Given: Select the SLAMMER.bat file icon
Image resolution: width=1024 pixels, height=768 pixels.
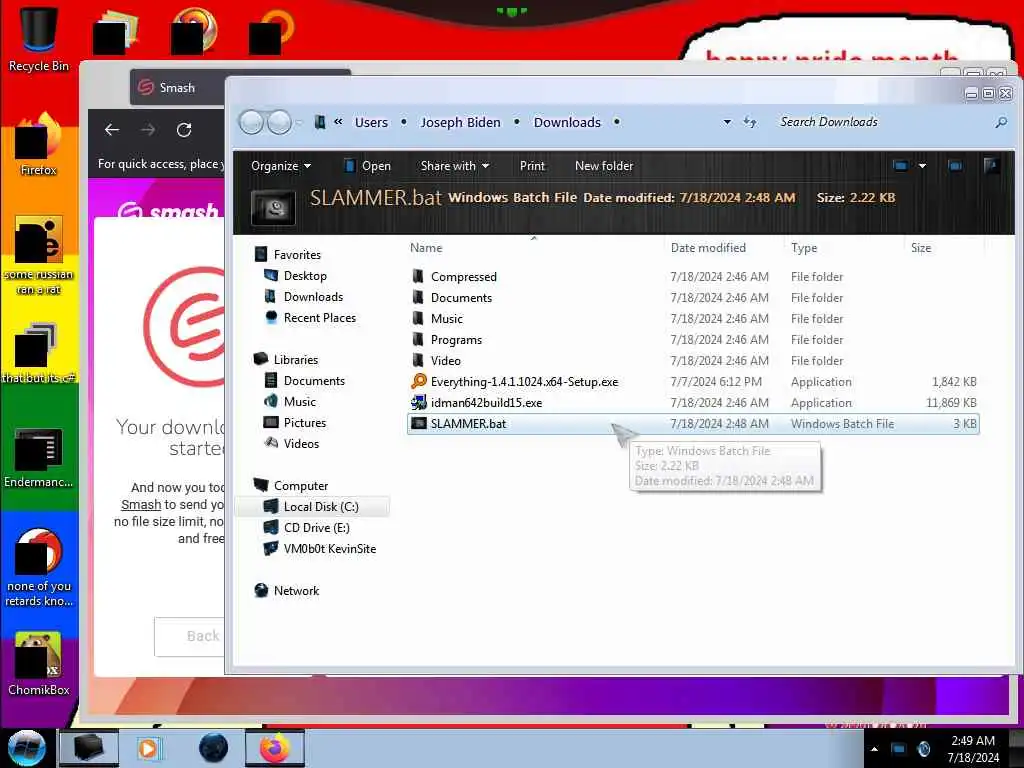Looking at the screenshot, I should [x=419, y=423].
